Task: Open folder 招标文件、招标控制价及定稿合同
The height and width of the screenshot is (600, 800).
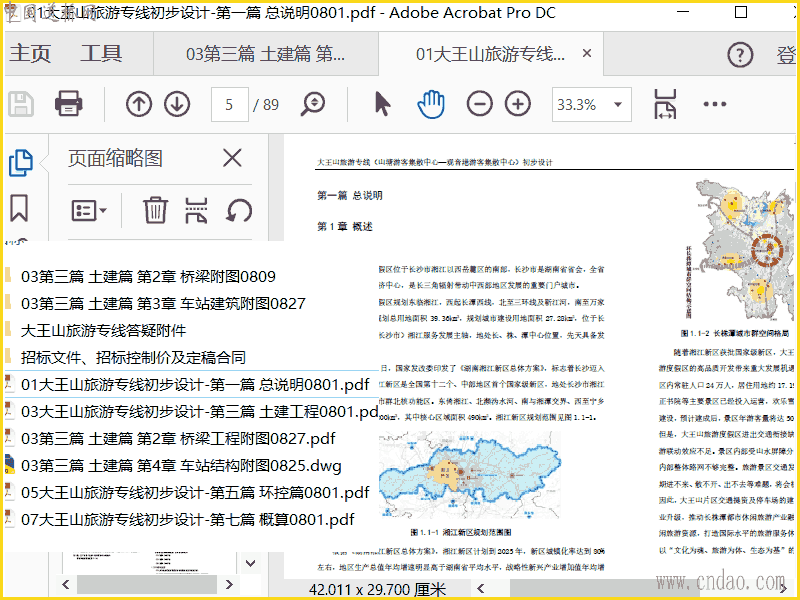Action: [x=133, y=358]
